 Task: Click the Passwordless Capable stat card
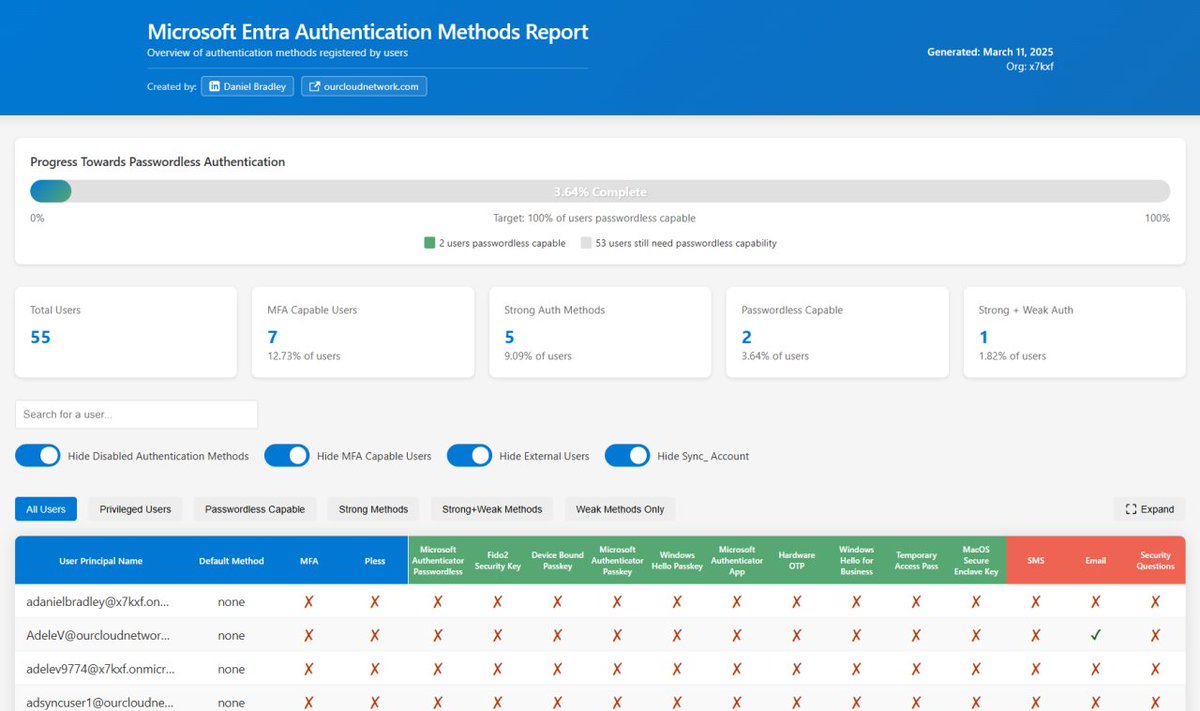click(x=837, y=332)
